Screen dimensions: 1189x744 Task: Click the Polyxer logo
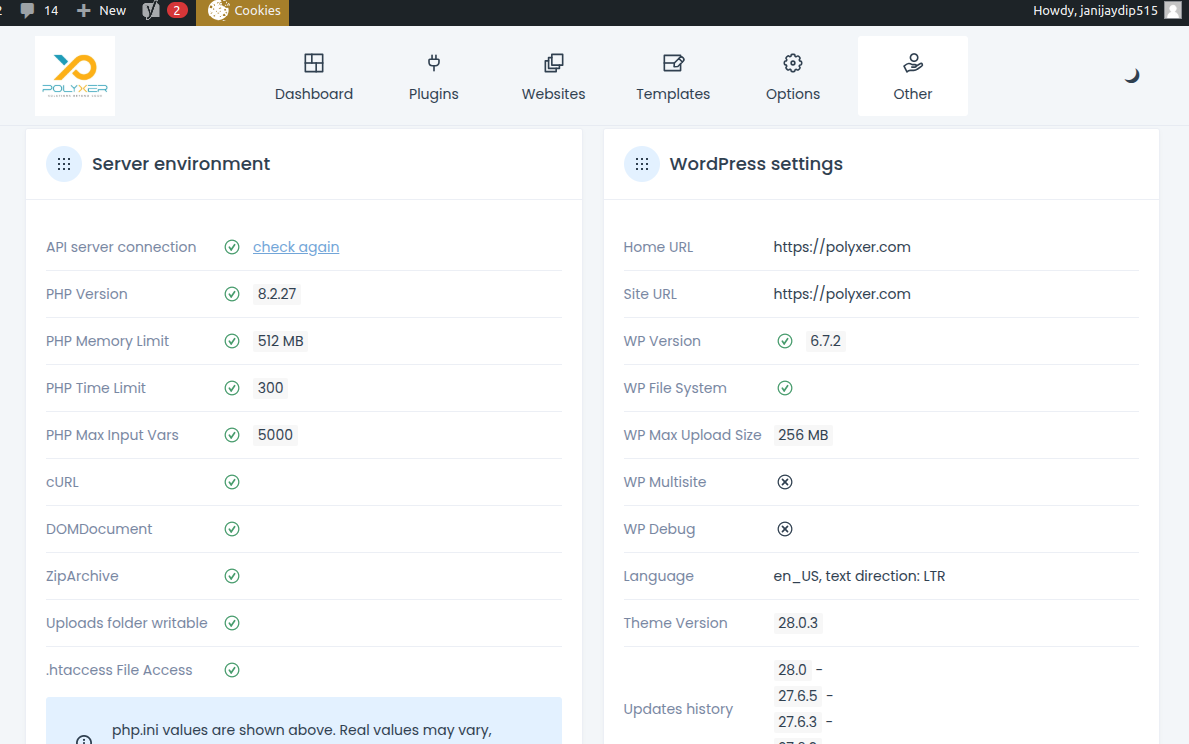point(75,76)
